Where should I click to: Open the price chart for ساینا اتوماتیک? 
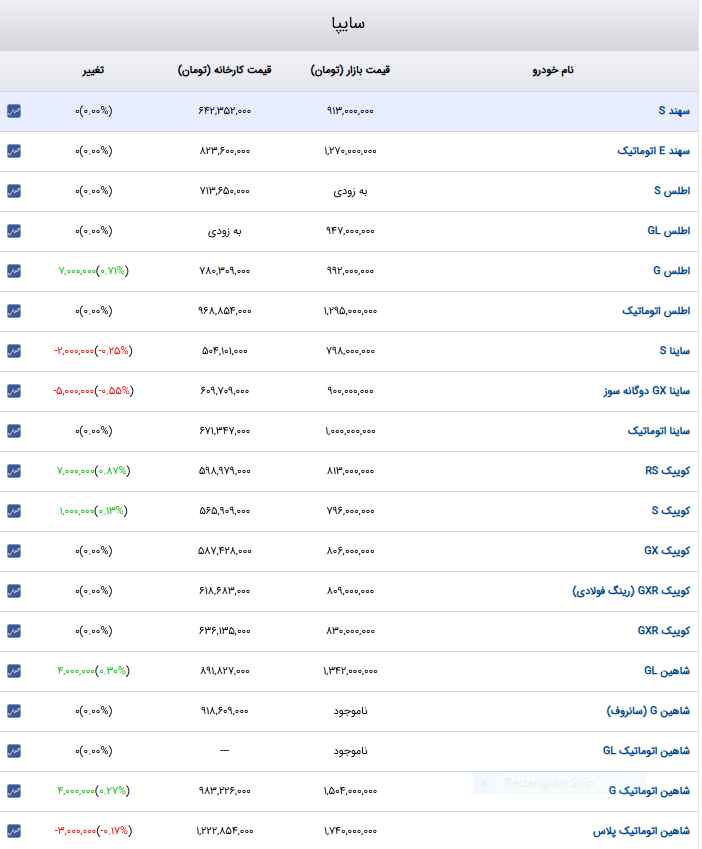(x=15, y=431)
